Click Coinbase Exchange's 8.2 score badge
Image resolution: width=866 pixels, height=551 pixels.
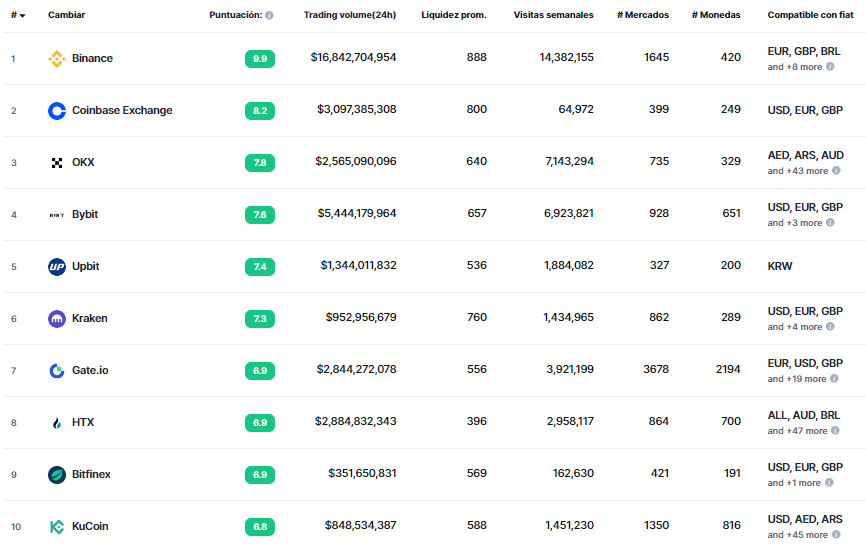[260, 111]
